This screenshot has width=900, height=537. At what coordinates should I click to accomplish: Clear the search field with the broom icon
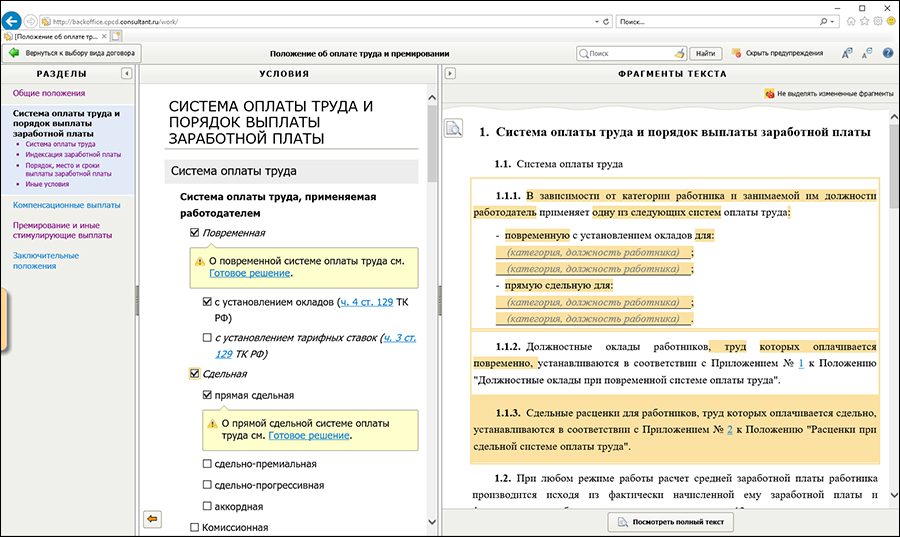point(679,53)
